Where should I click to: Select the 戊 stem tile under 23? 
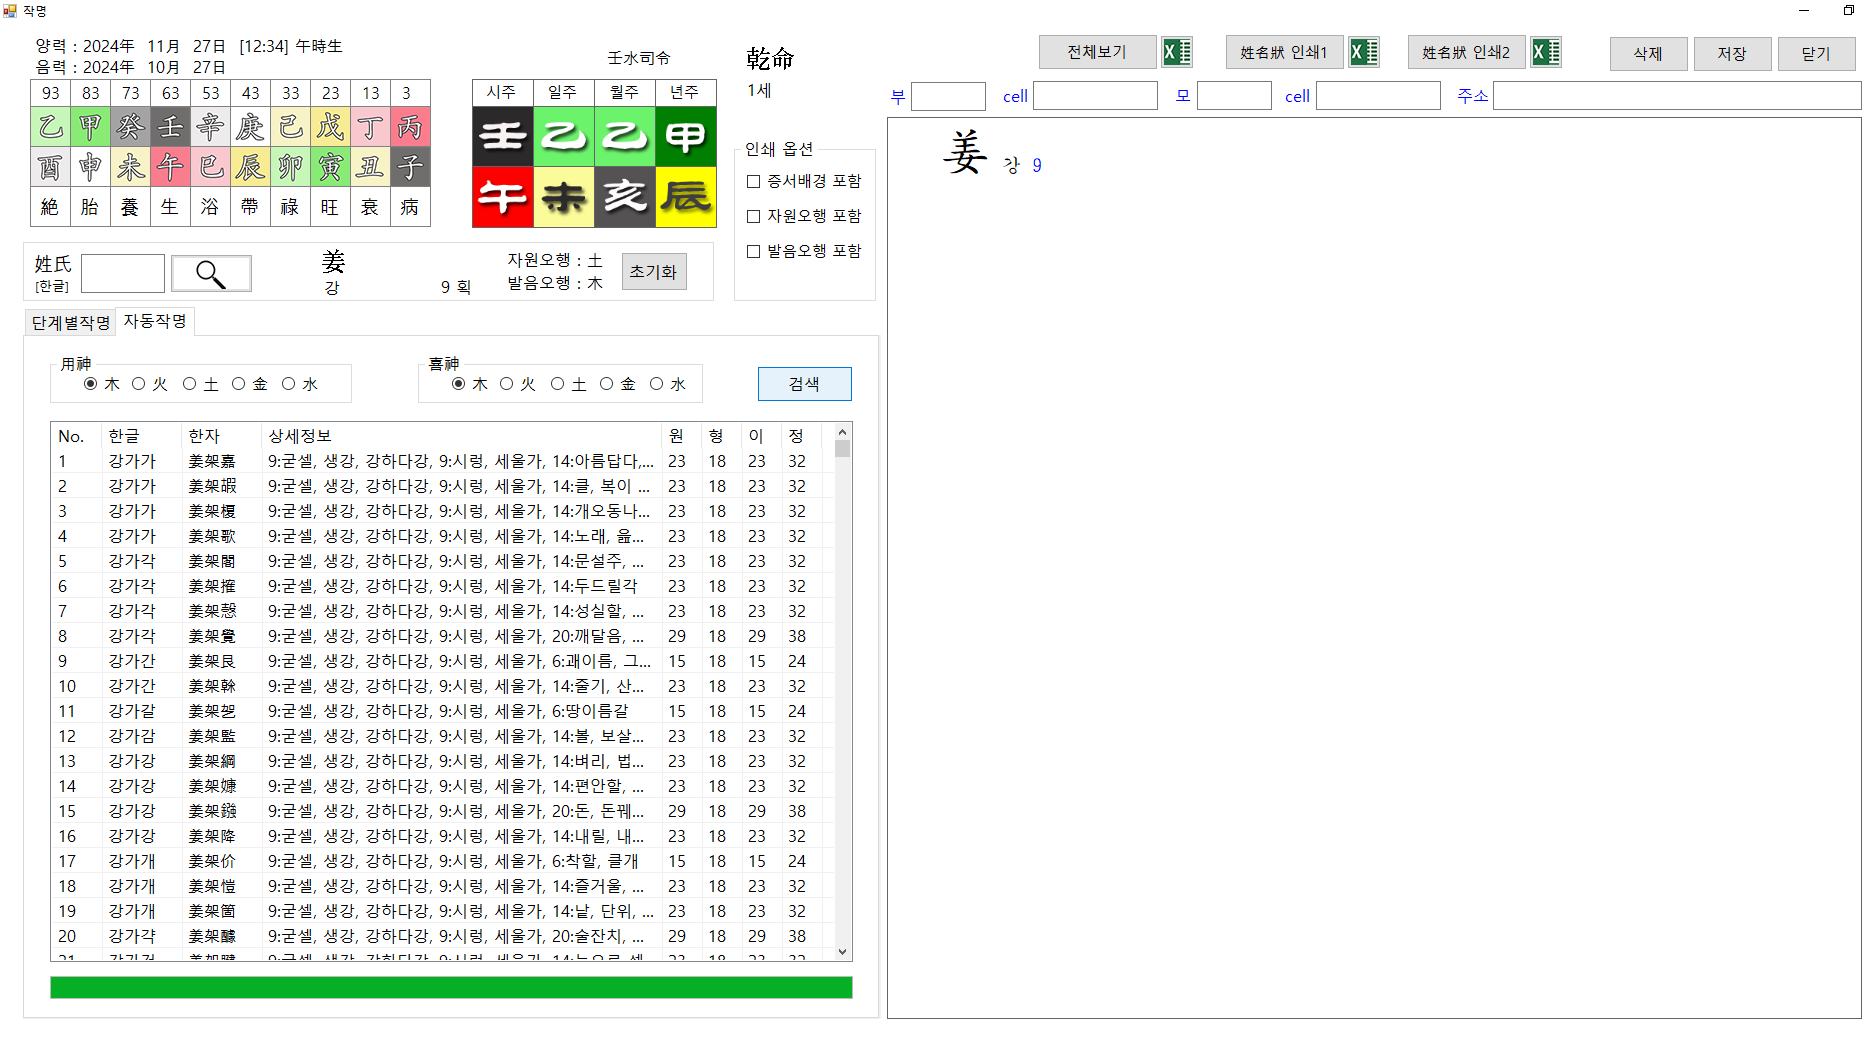pyautogui.click(x=330, y=127)
